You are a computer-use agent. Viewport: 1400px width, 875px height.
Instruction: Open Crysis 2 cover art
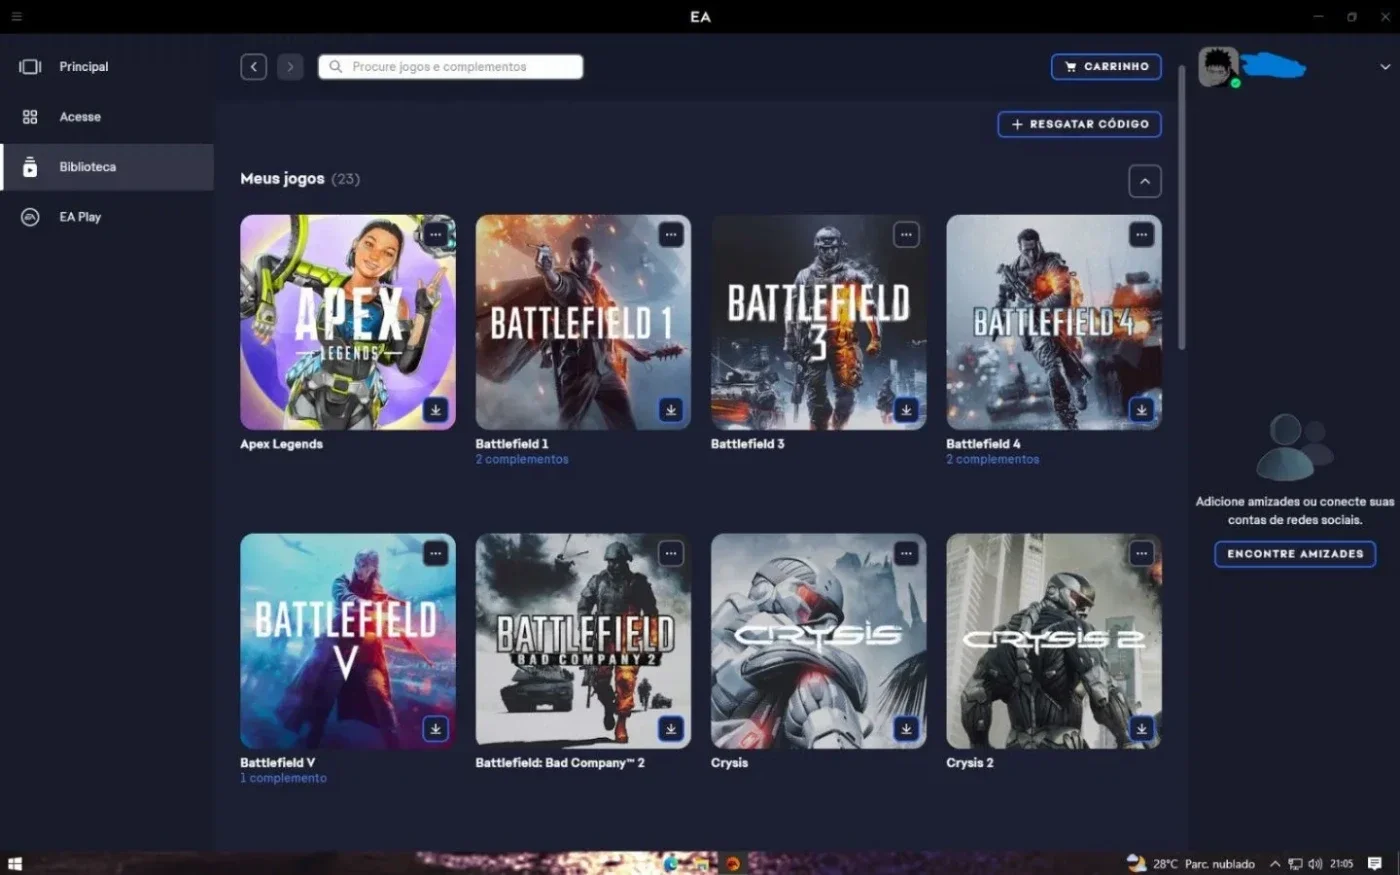(x=1054, y=641)
